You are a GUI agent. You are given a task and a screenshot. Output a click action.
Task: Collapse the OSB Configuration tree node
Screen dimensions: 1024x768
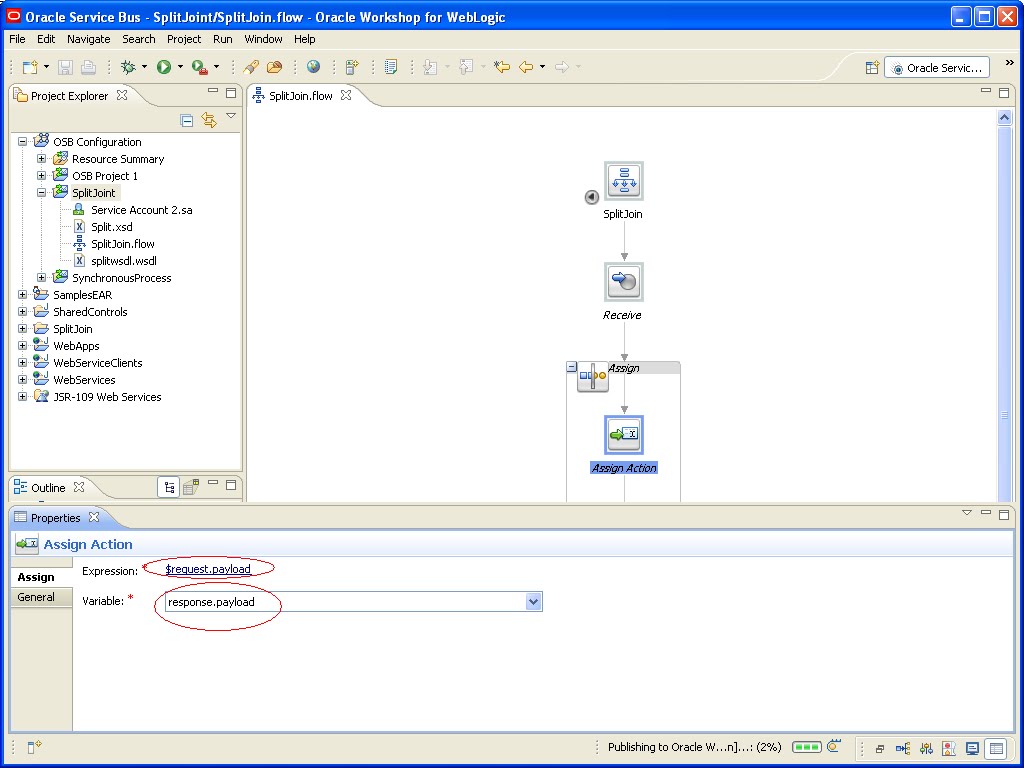click(x=23, y=142)
